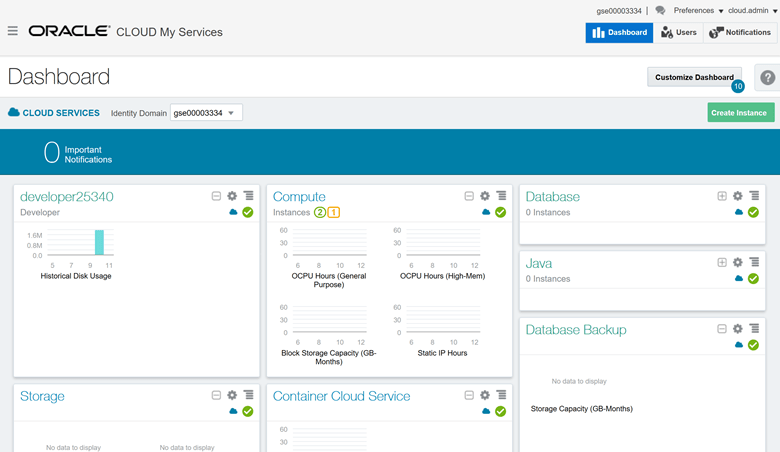The width and height of the screenshot is (780, 452).
Task: Switch to the Users tab
Action: tap(679, 32)
